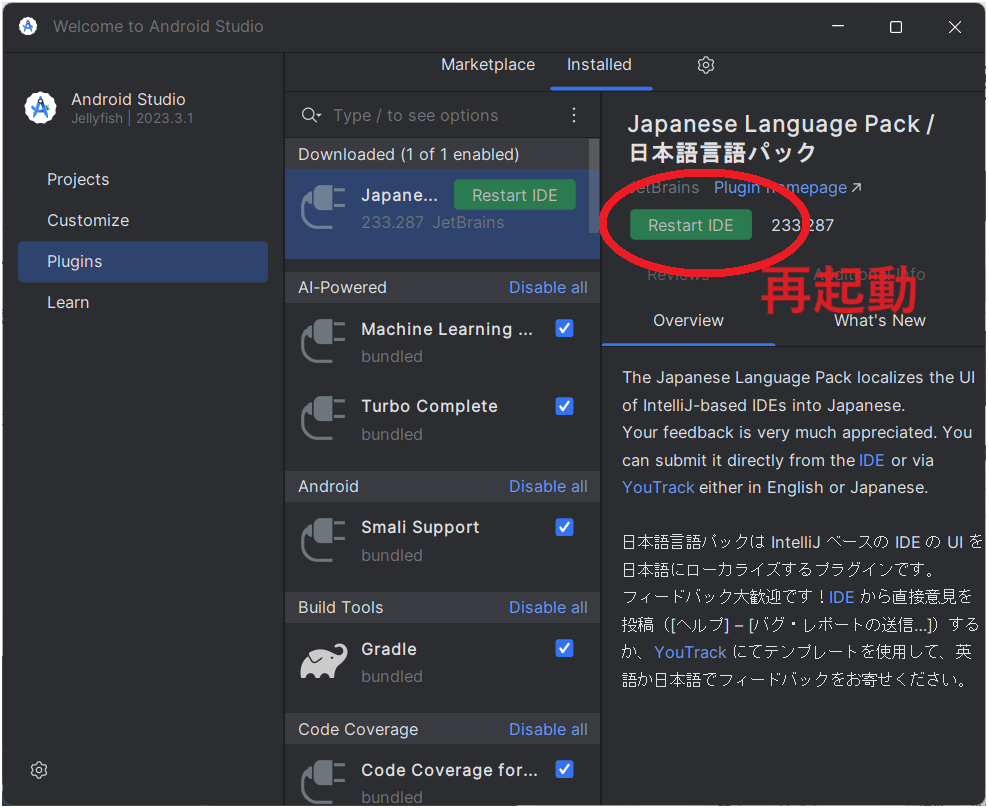Switch to the Marketplace tab
The height and width of the screenshot is (808, 988).
click(487, 64)
